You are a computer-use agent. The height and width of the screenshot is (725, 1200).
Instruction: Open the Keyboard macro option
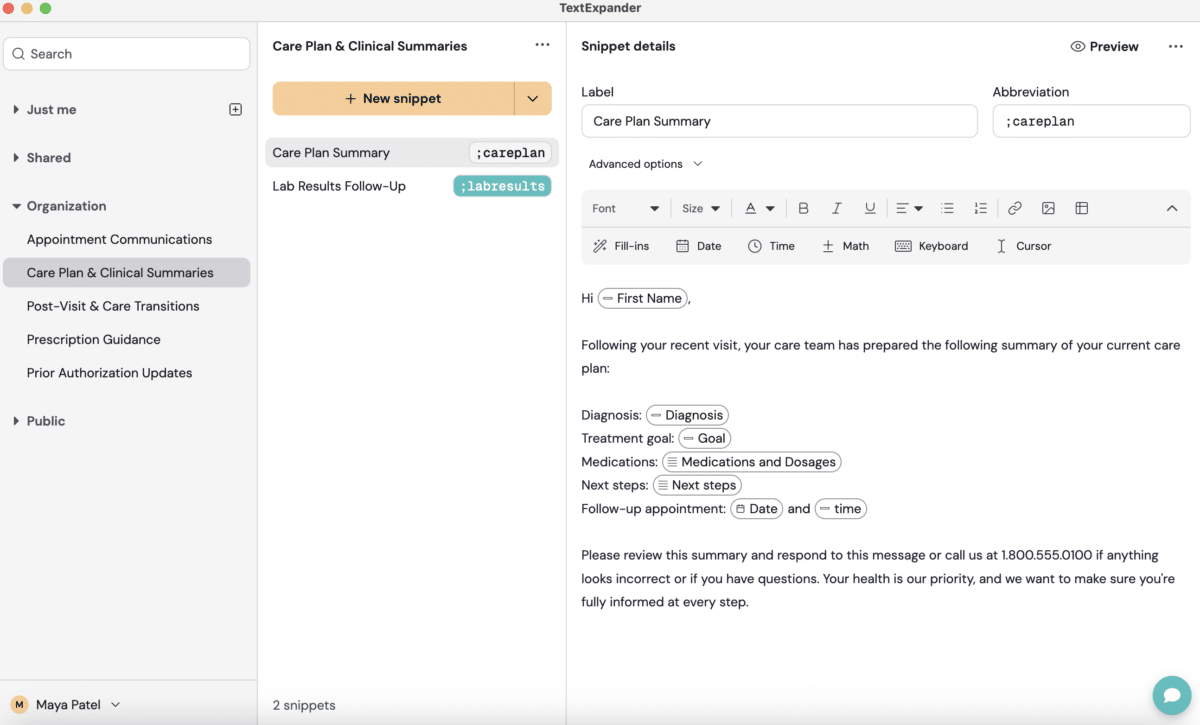931,246
